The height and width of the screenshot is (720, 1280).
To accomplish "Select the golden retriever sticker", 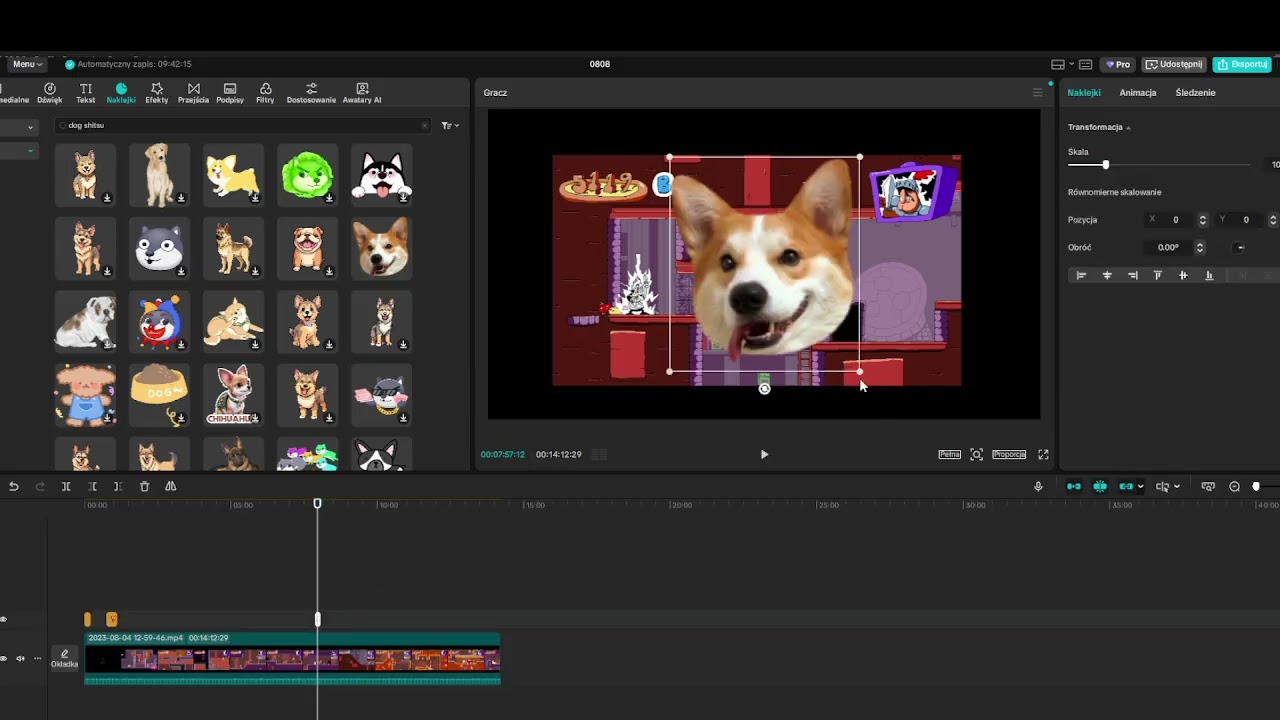I will [x=159, y=175].
